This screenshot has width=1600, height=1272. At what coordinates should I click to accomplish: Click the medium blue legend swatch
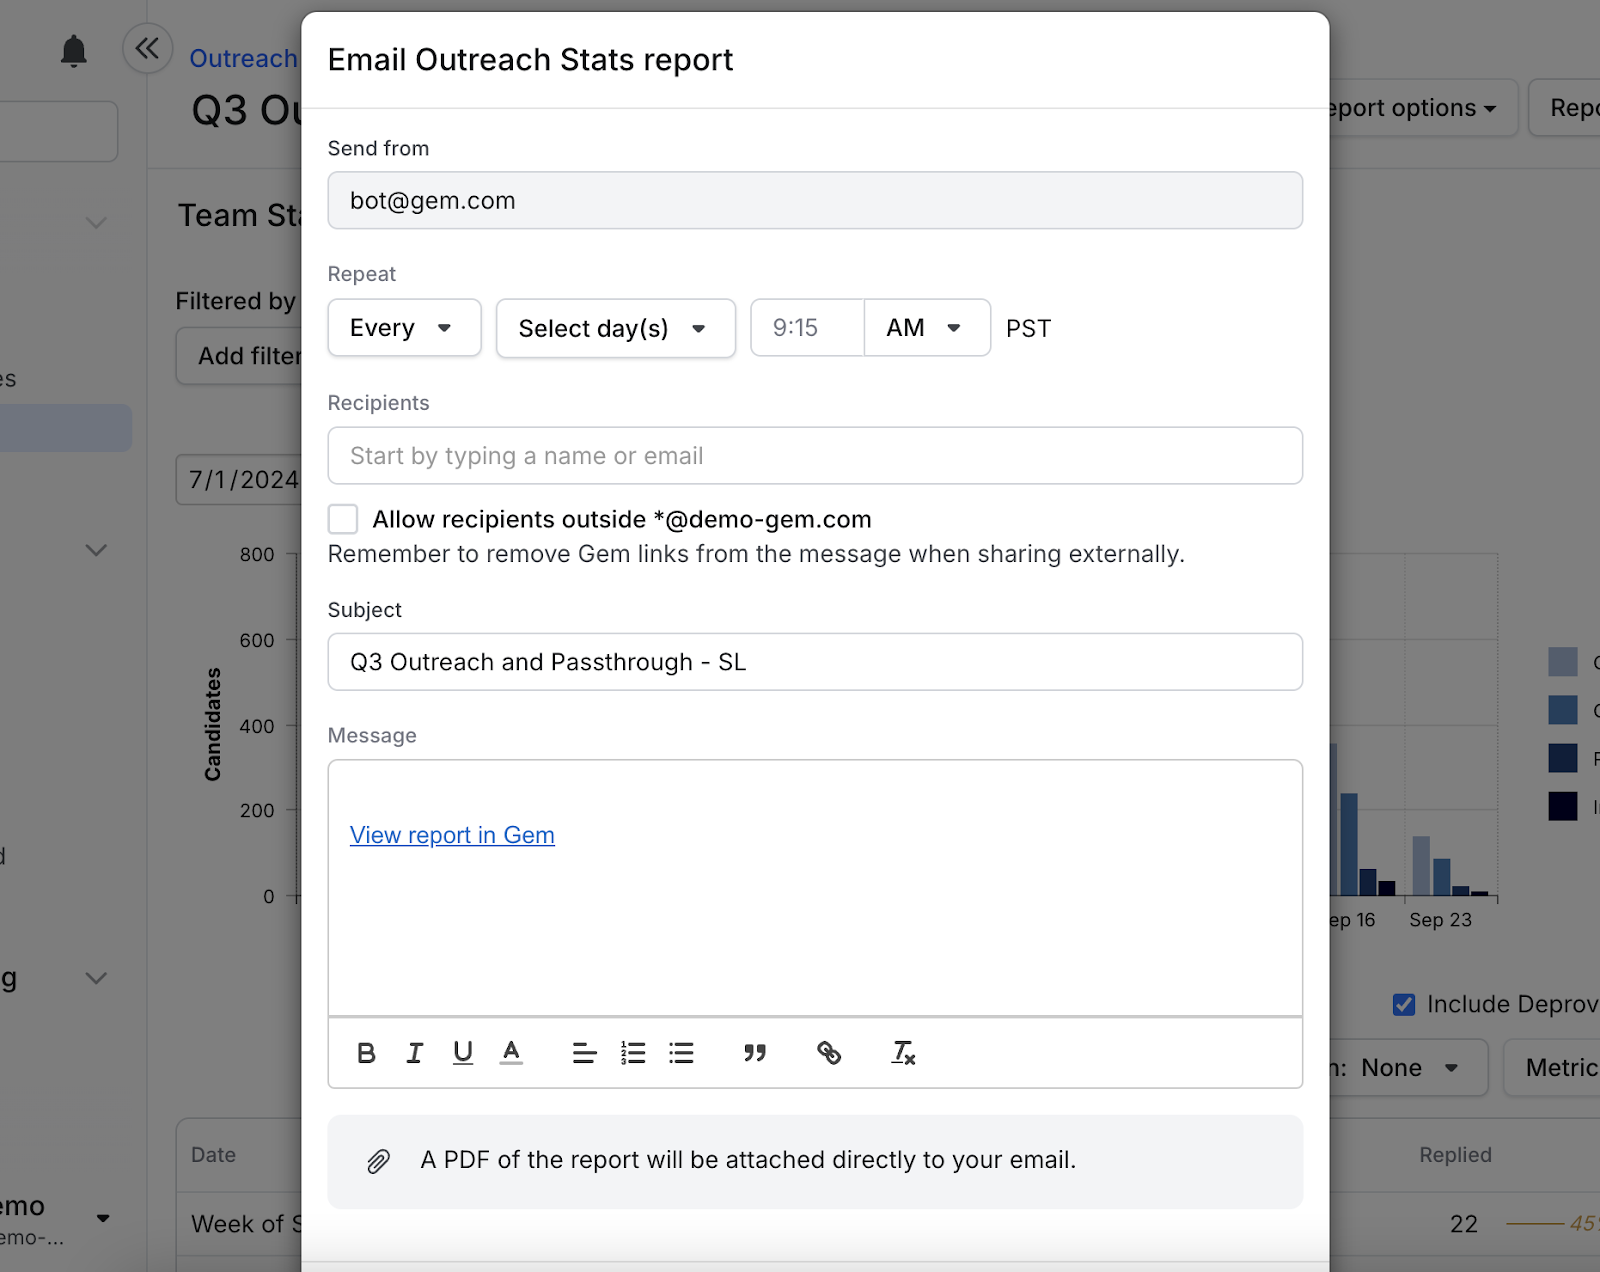point(1563,710)
